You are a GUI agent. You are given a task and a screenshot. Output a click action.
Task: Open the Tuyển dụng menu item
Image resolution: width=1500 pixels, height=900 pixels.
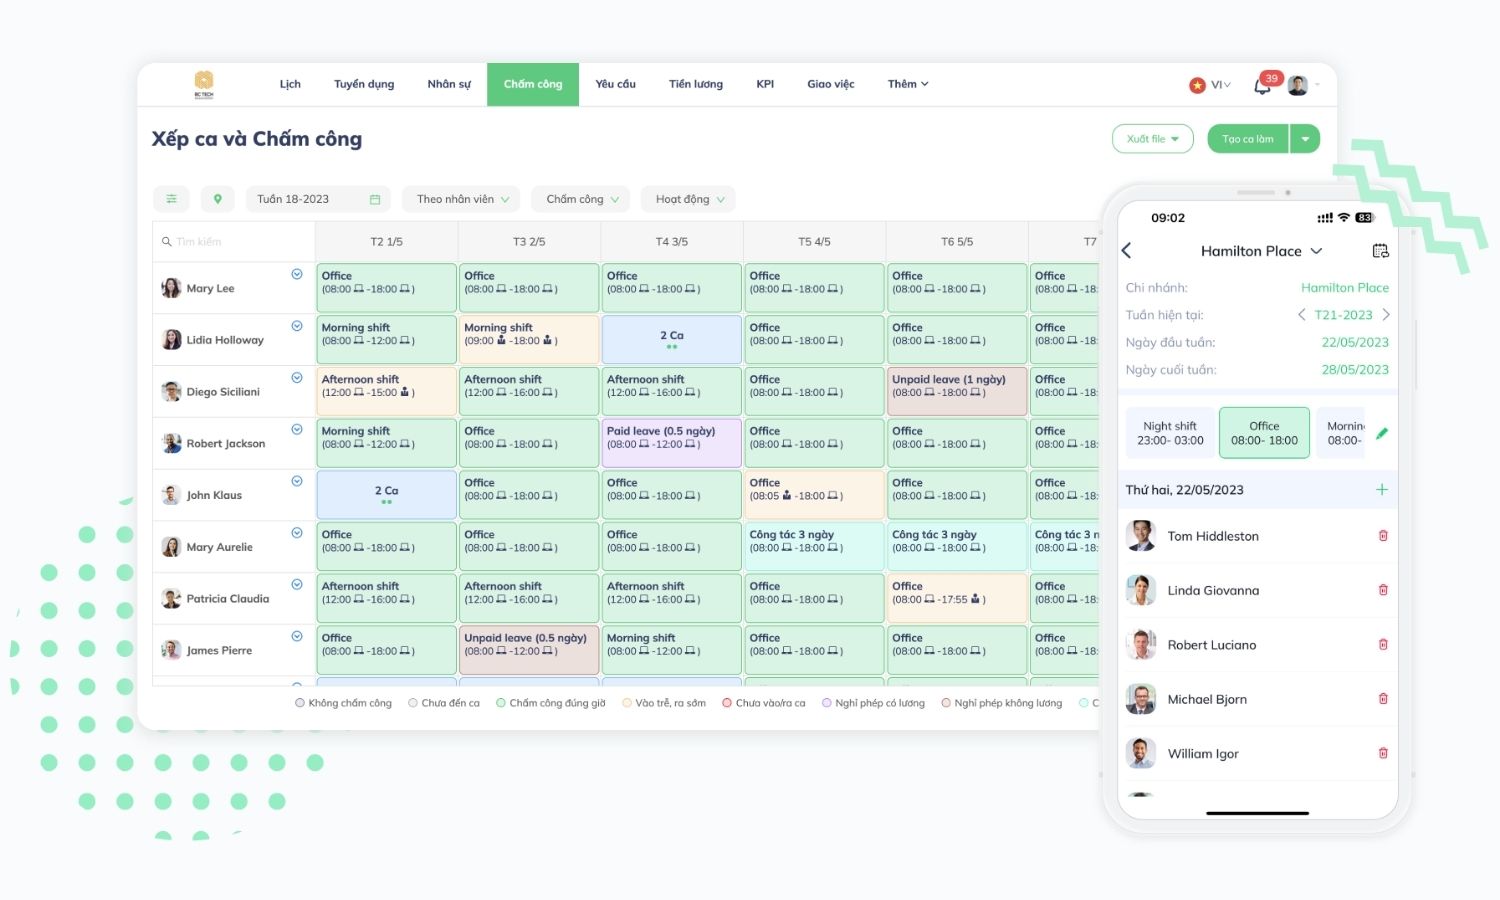coord(364,84)
